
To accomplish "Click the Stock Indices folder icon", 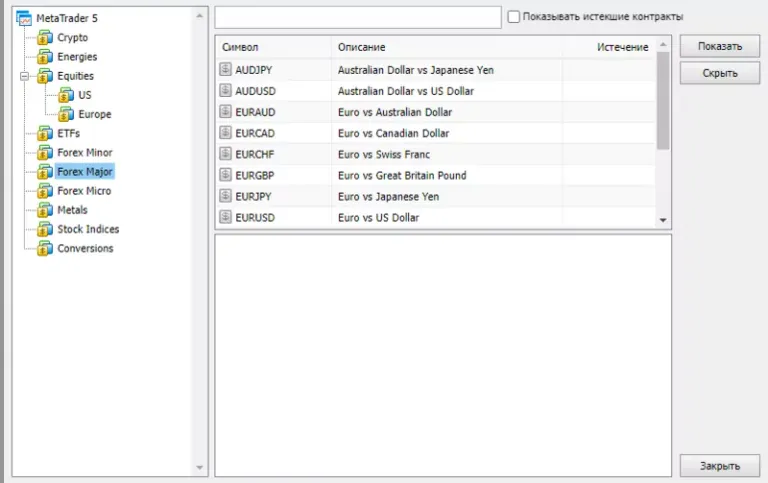I will point(45,229).
